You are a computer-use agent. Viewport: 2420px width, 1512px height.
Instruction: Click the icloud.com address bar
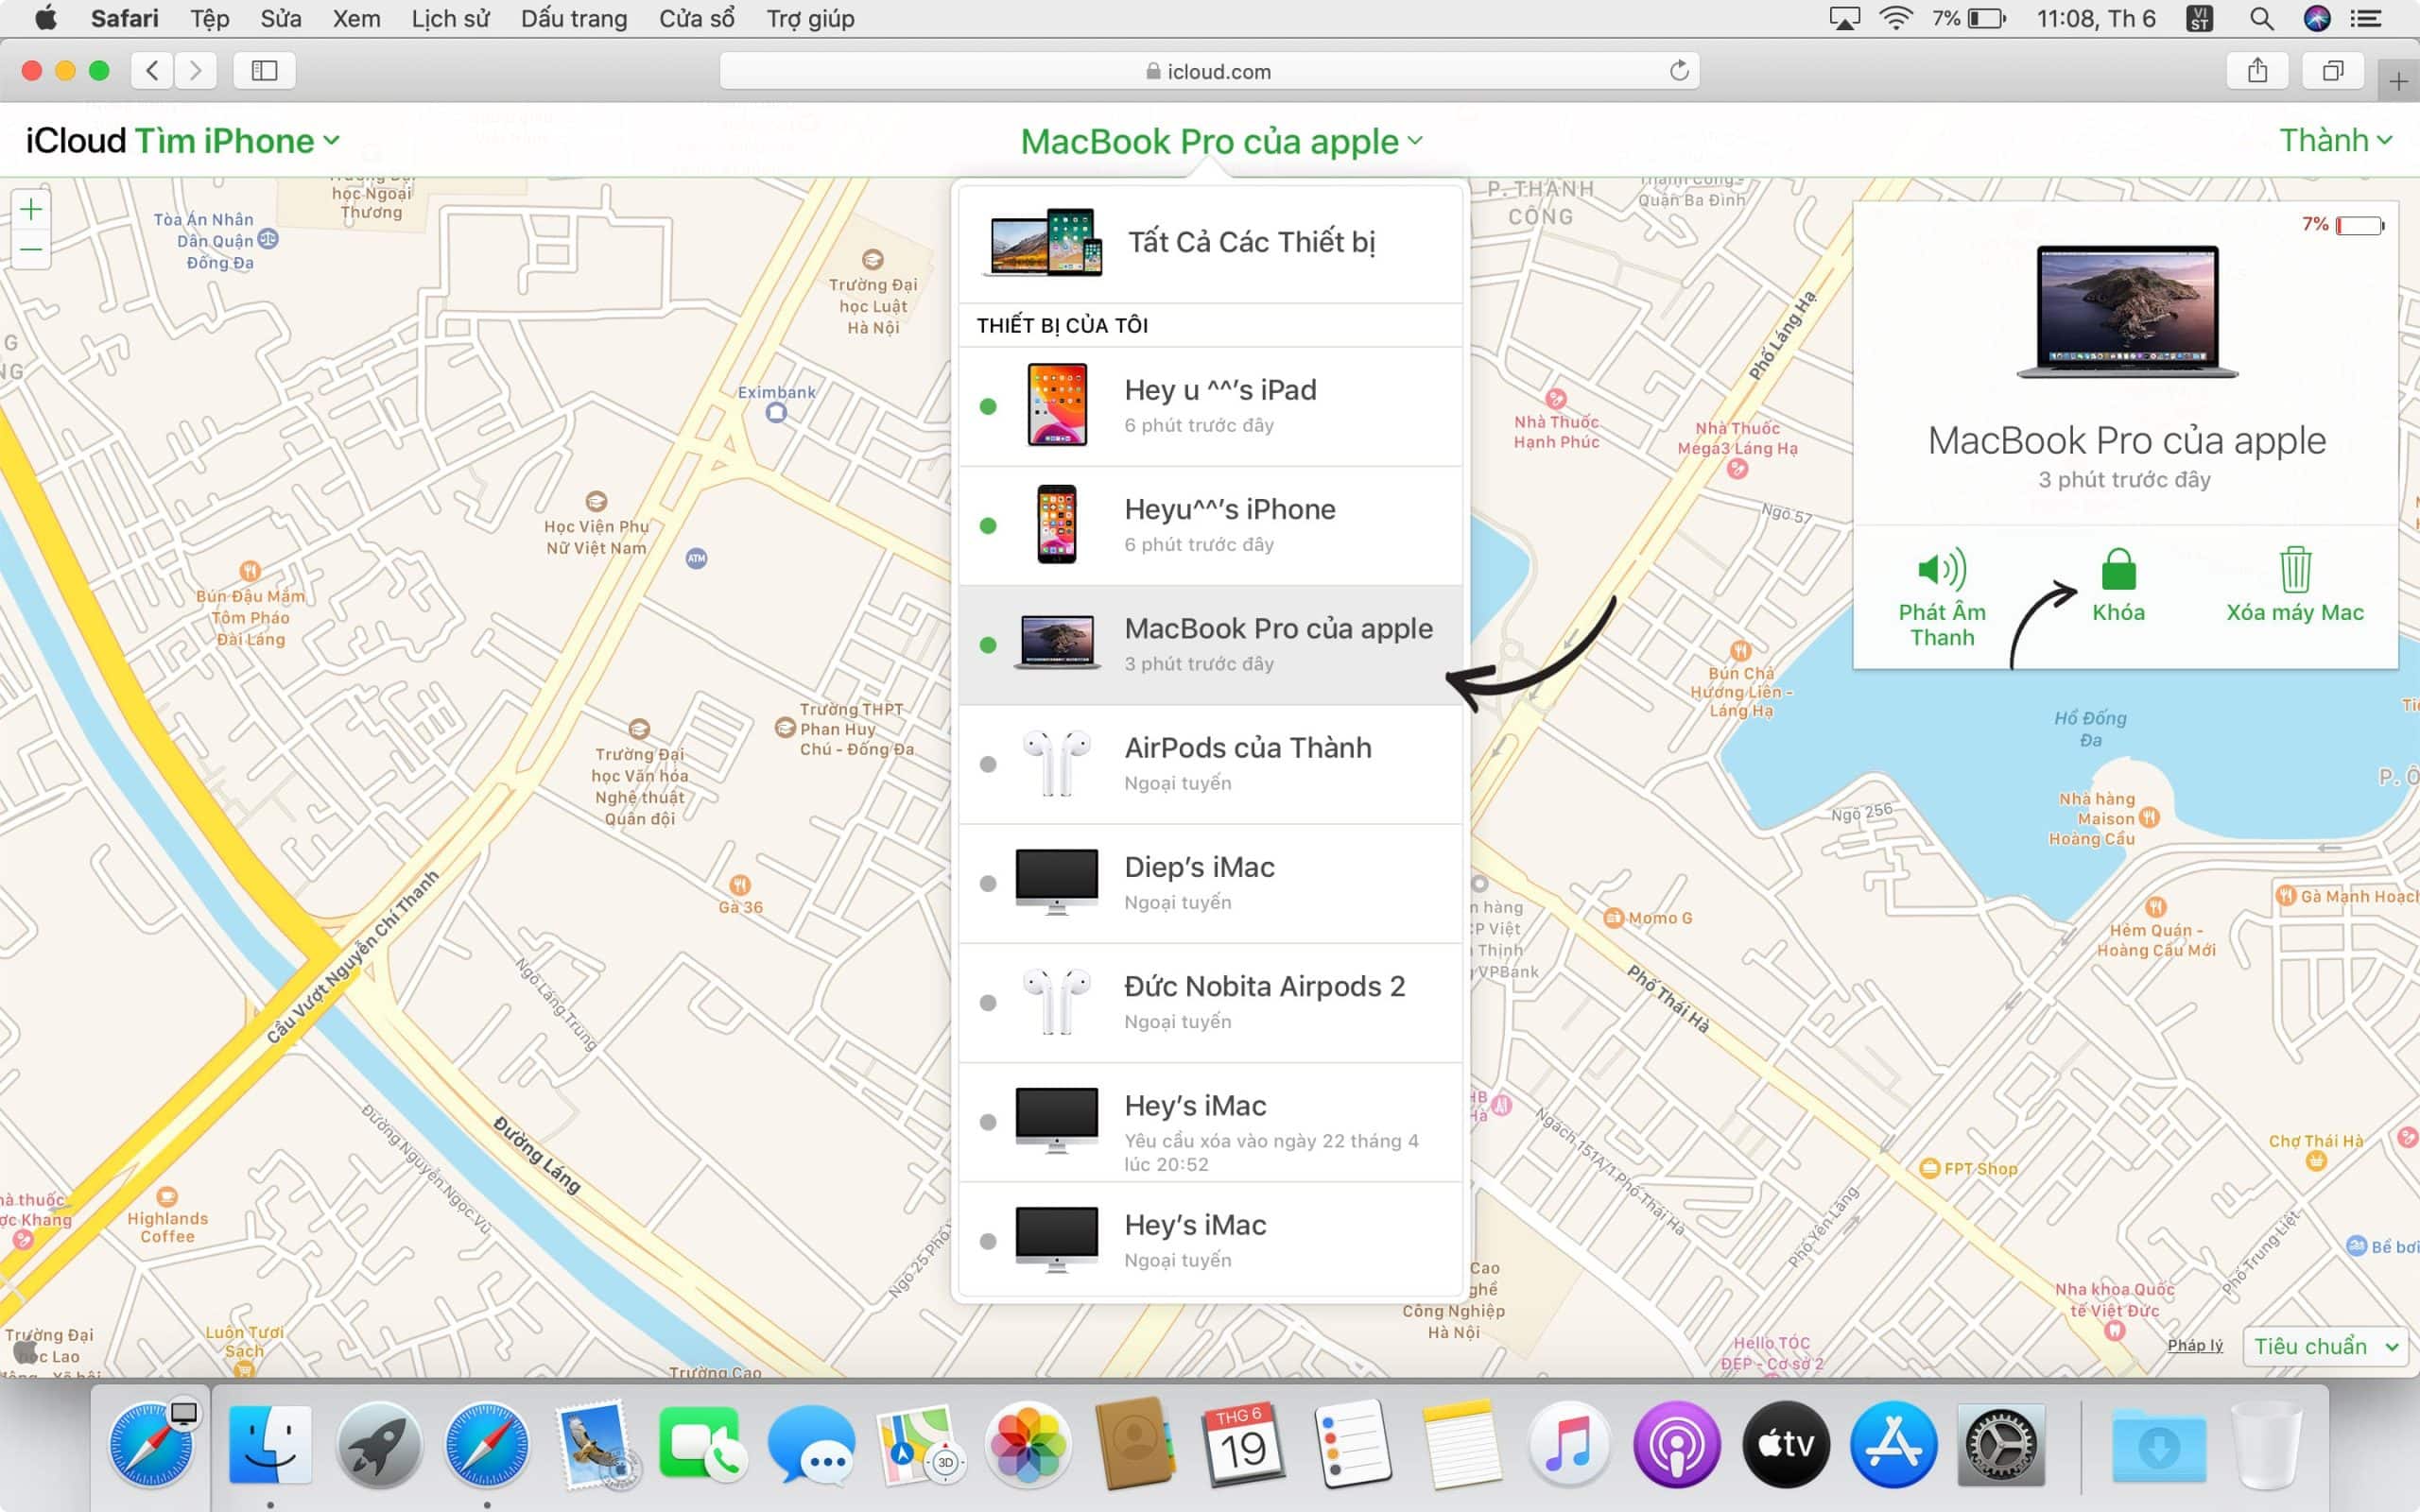pyautogui.click(x=1209, y=70)
